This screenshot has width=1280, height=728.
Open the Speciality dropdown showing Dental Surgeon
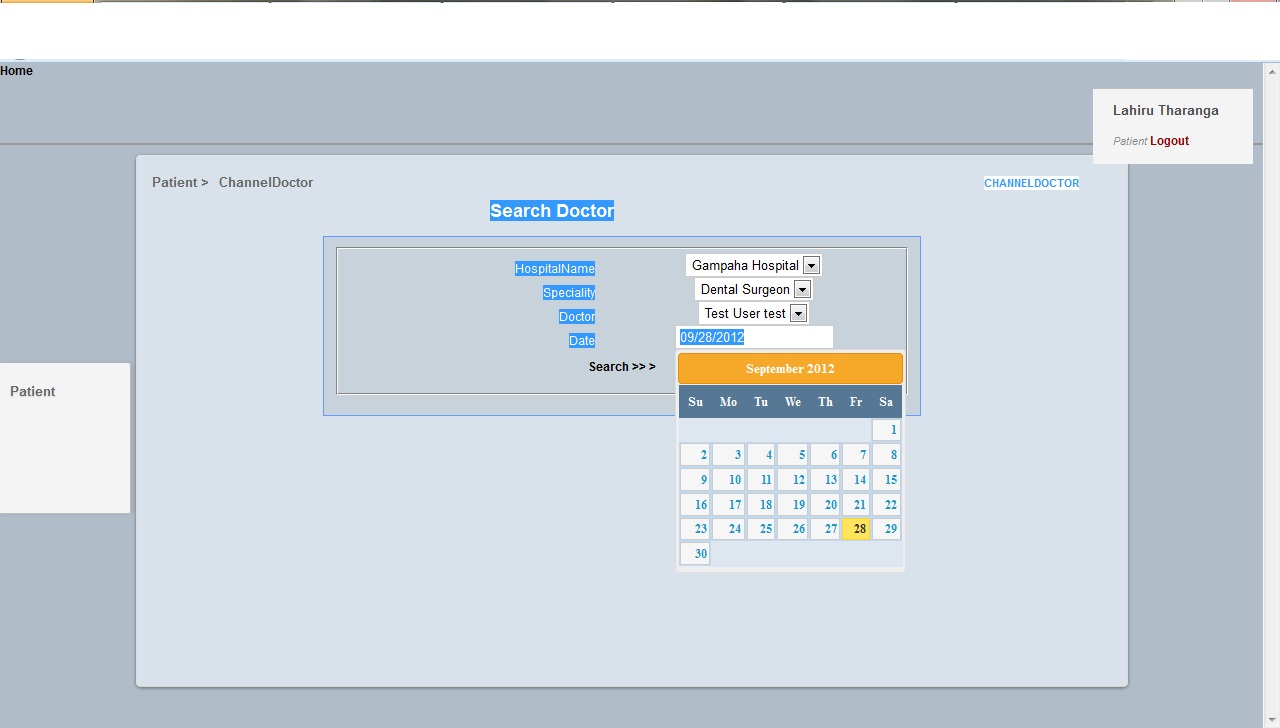point(801,289)
